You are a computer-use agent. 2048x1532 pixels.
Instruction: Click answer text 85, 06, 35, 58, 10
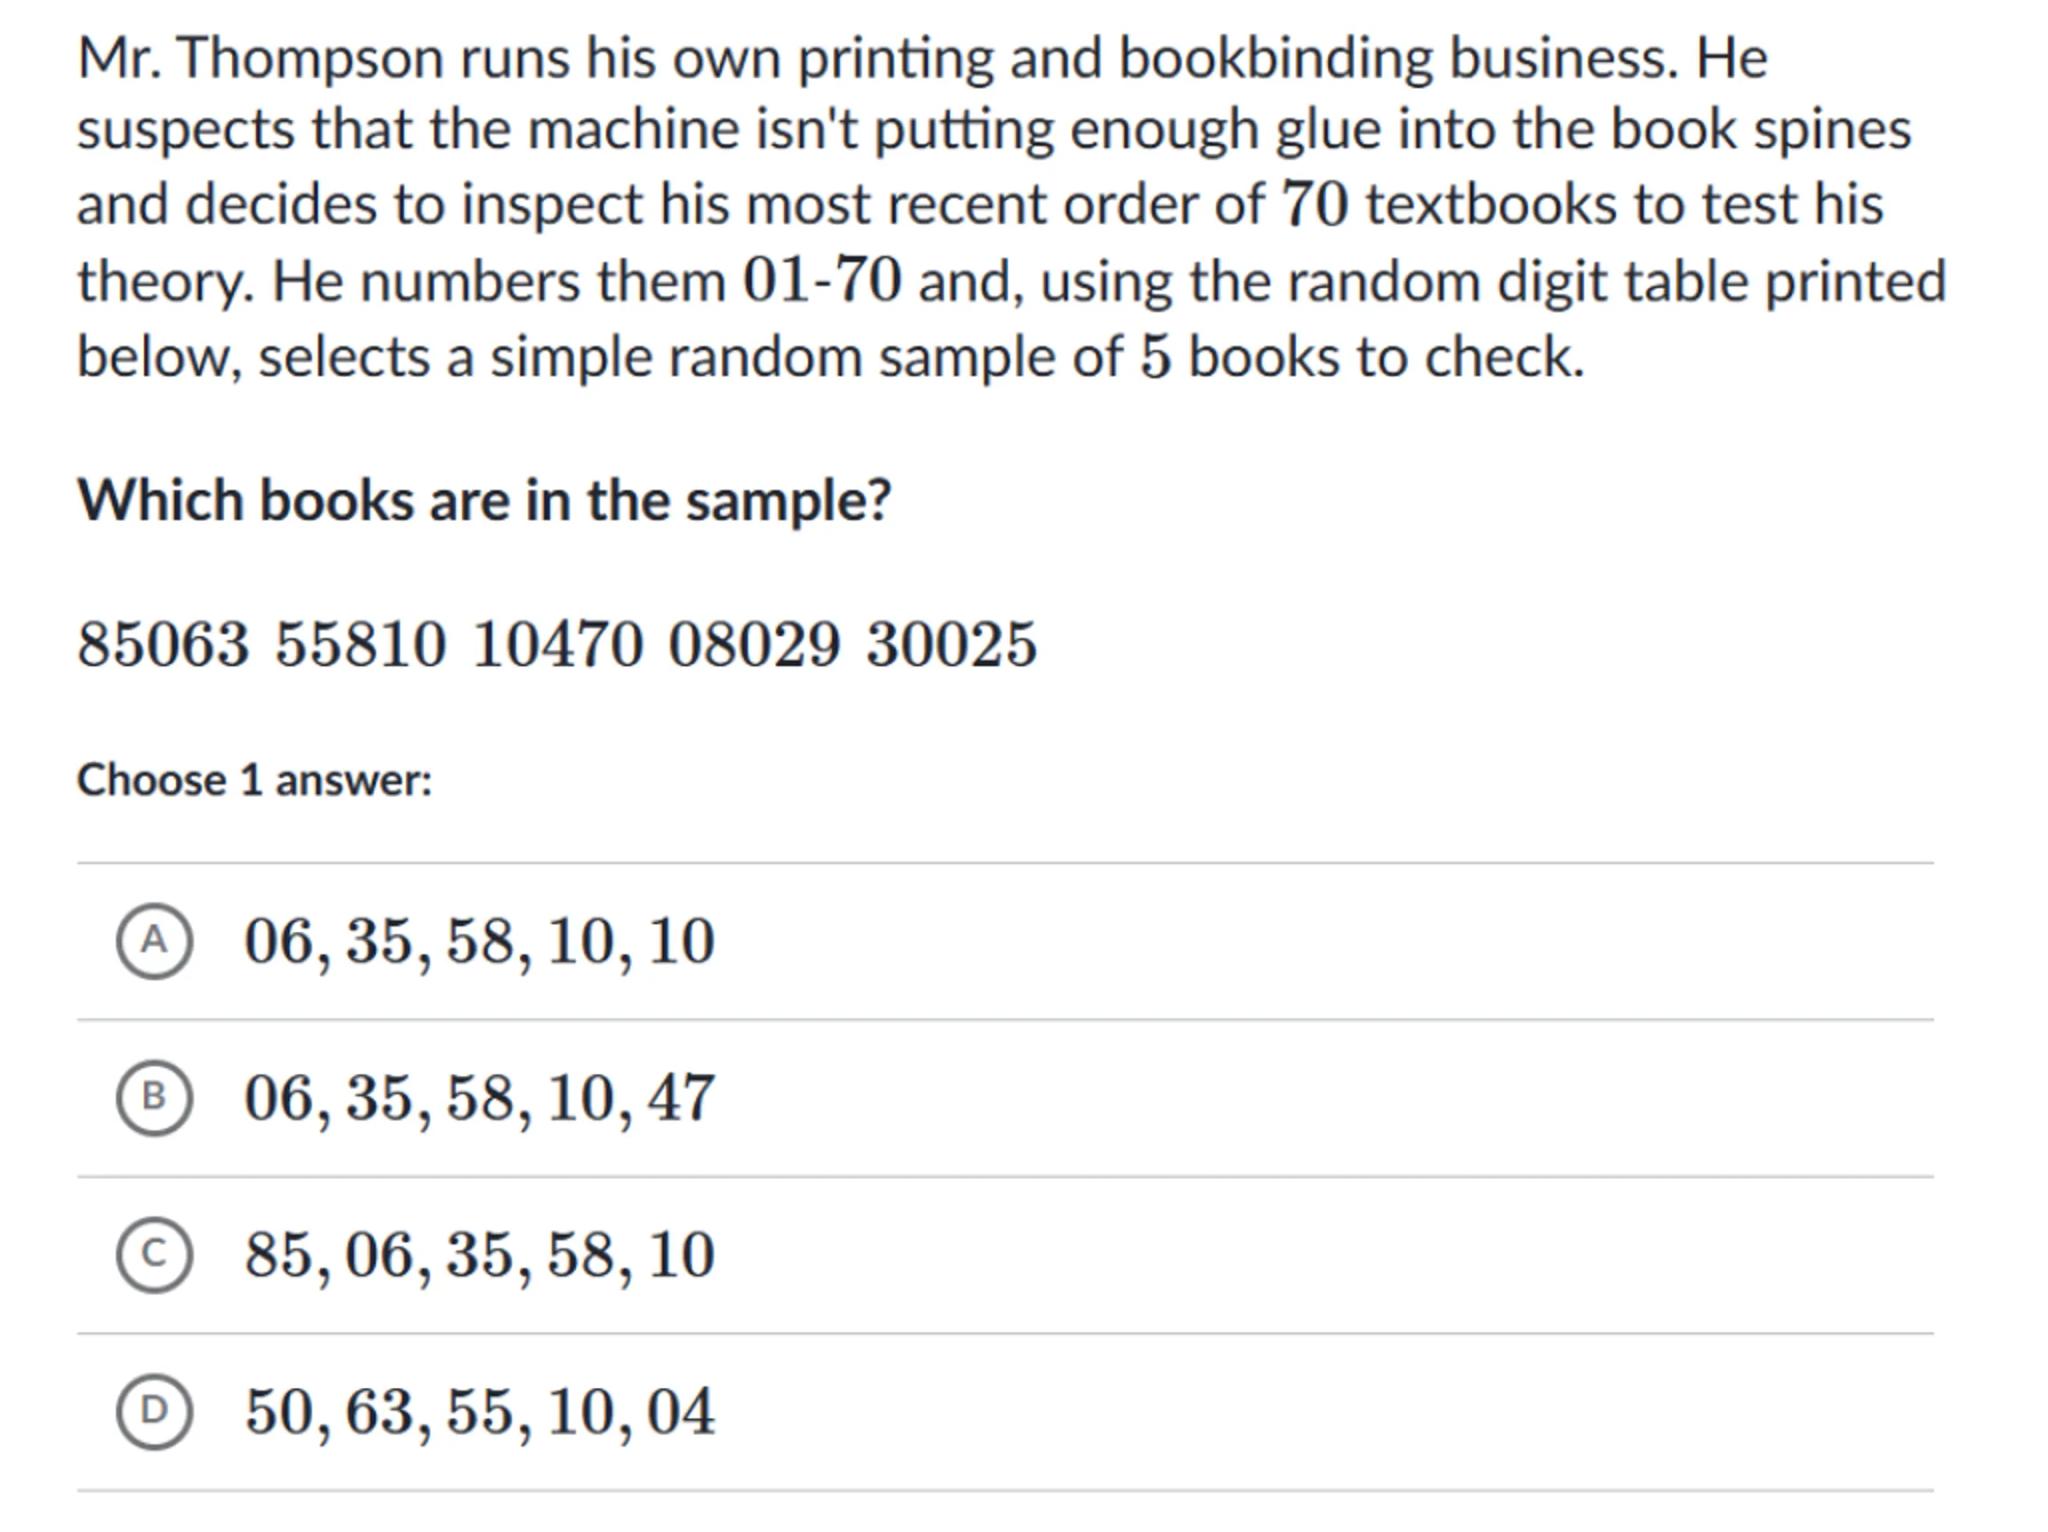[479, 1255]
